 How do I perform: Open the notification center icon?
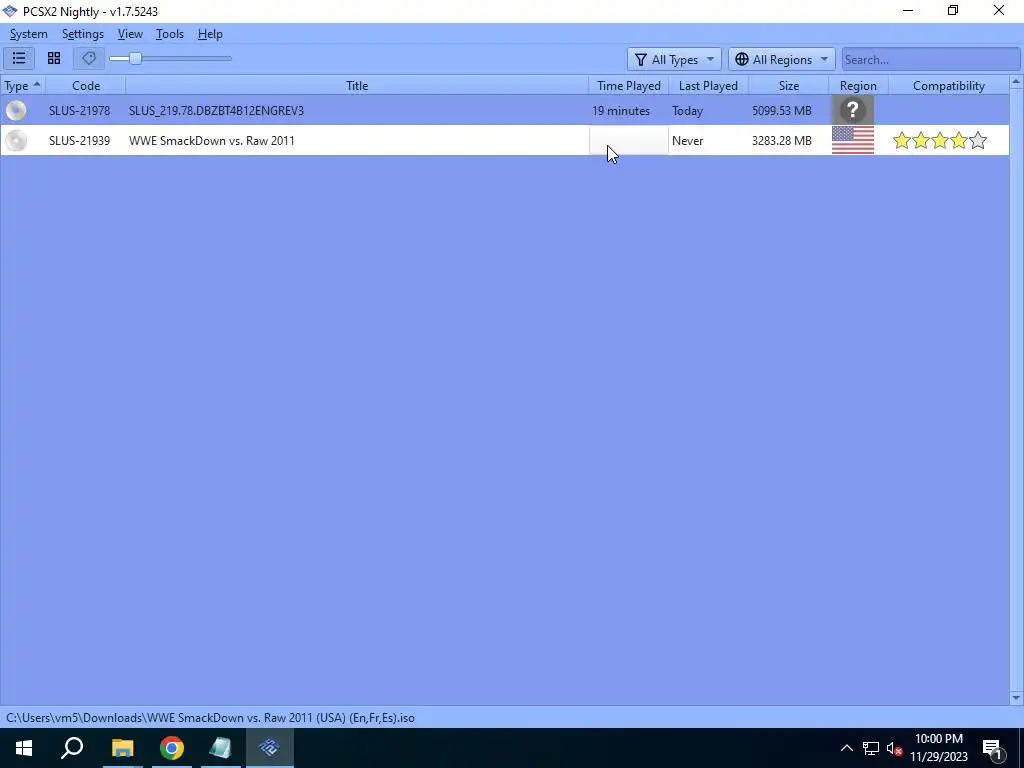click(992, 748)
